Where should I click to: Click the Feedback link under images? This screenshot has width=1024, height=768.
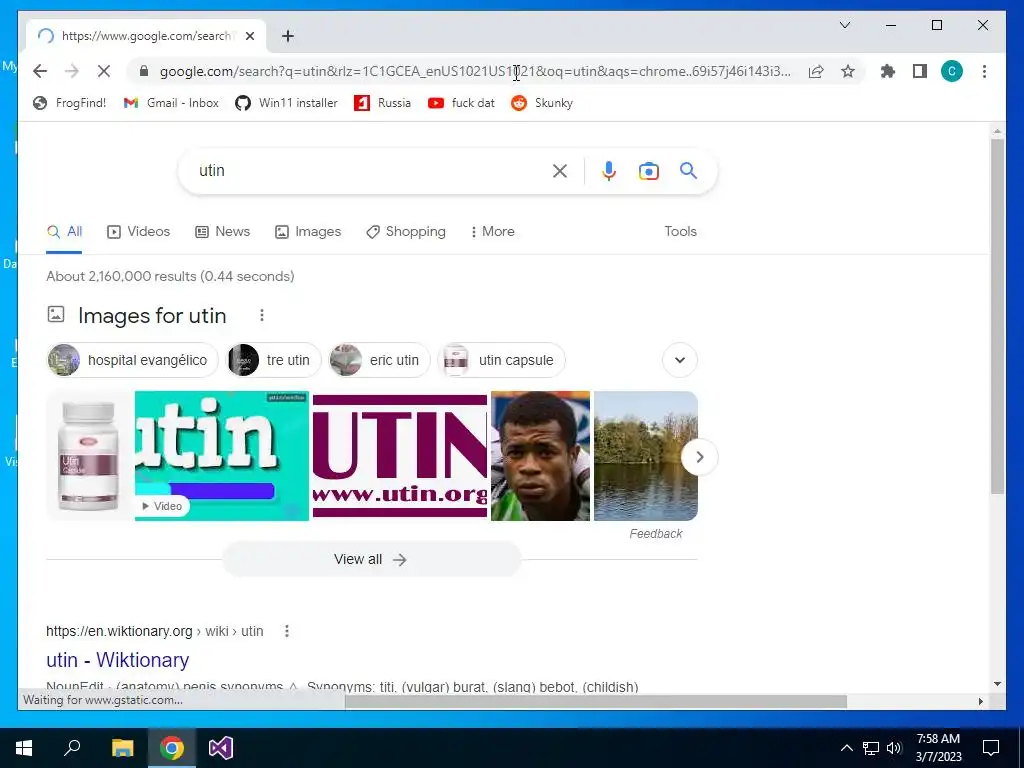pyautogui.click(x=656, y=534)
